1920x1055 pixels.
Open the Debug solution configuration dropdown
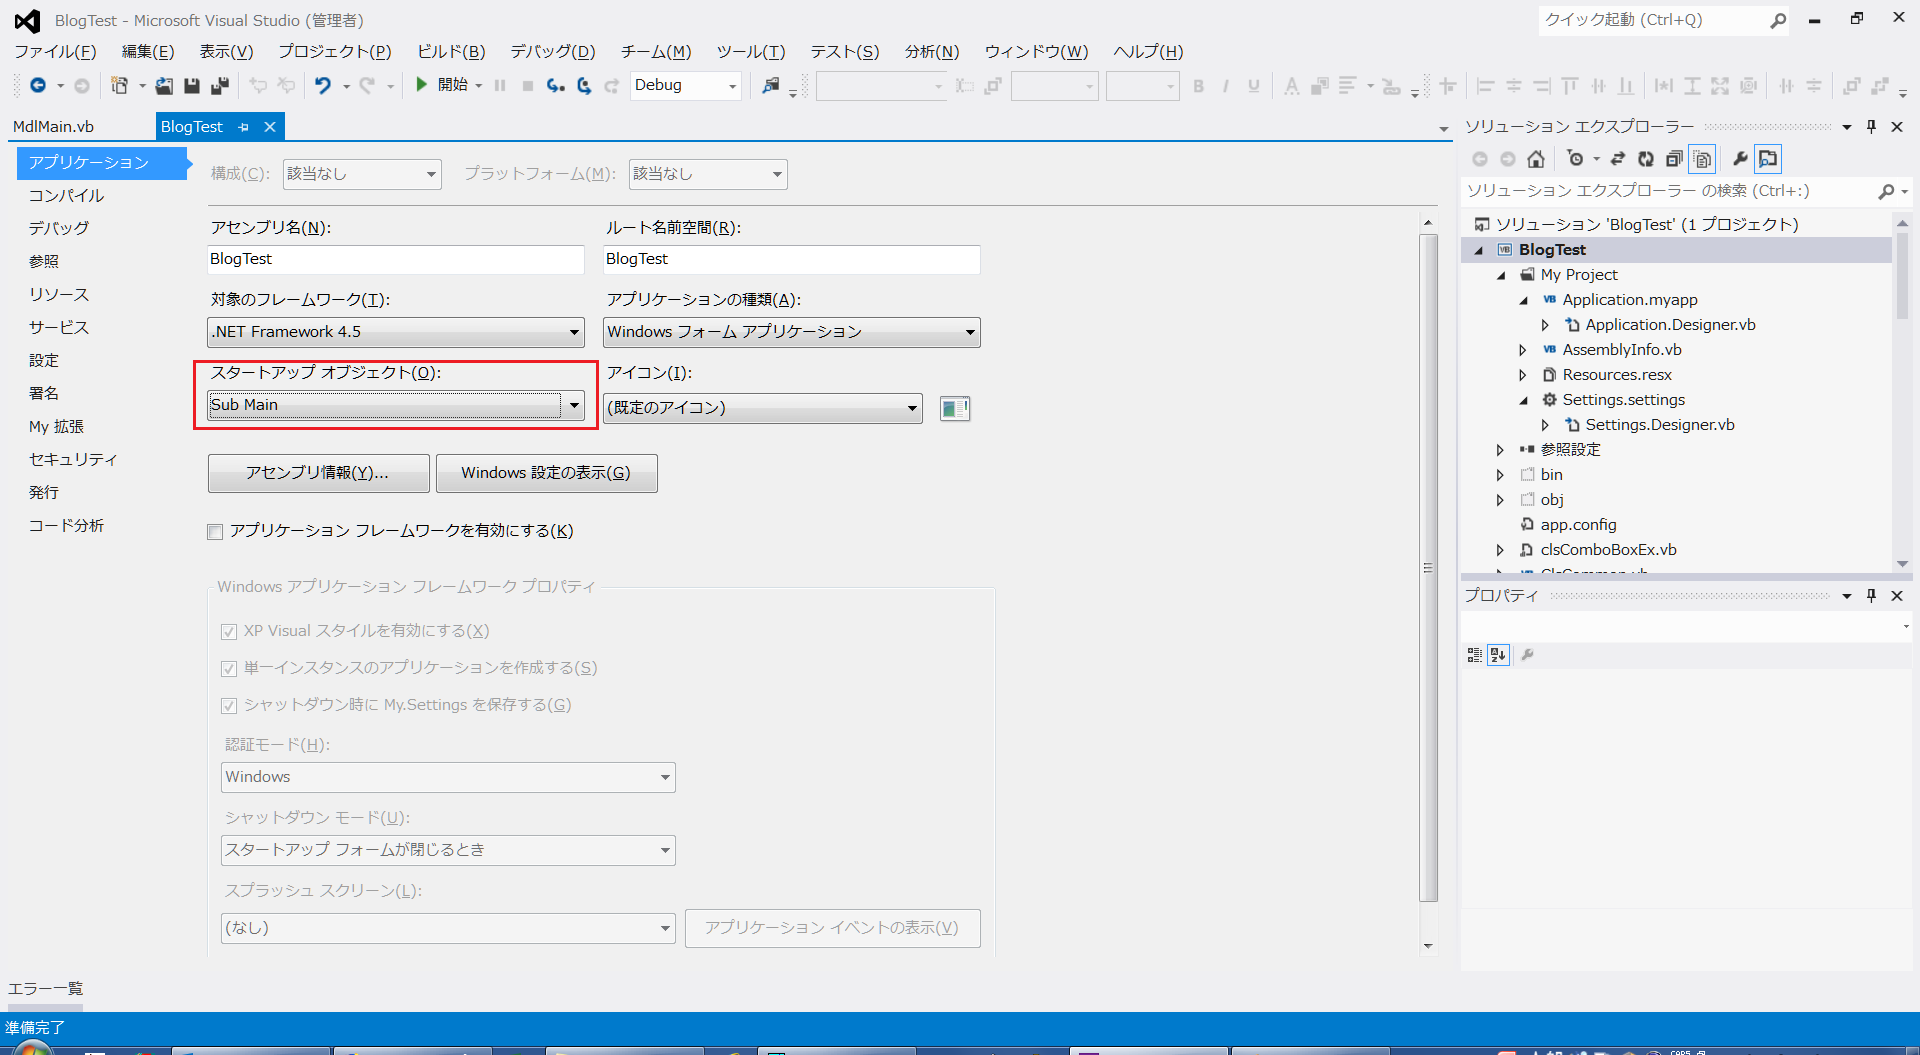(x=732, y=86)
